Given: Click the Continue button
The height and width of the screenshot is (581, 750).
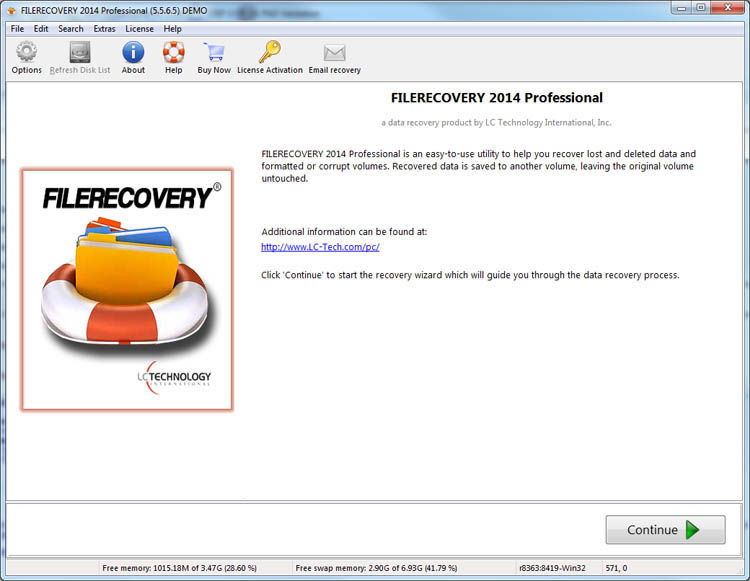Looking at the screenshot, I should pos(665,529).
